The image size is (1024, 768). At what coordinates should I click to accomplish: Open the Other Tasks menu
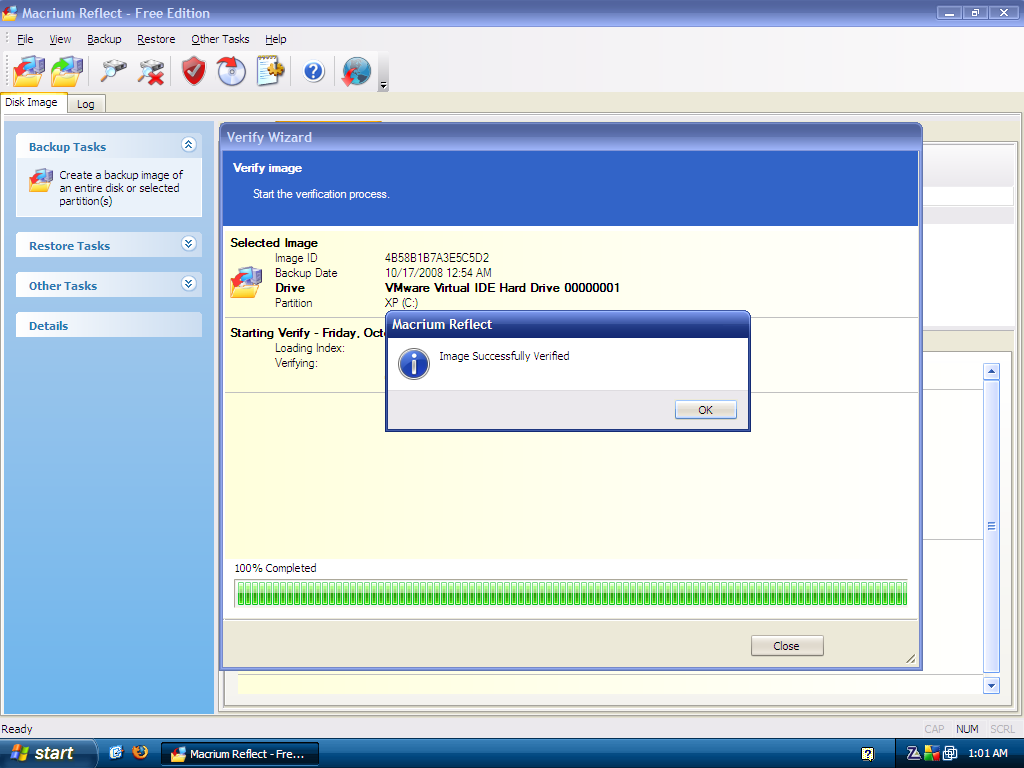point(220,39)
